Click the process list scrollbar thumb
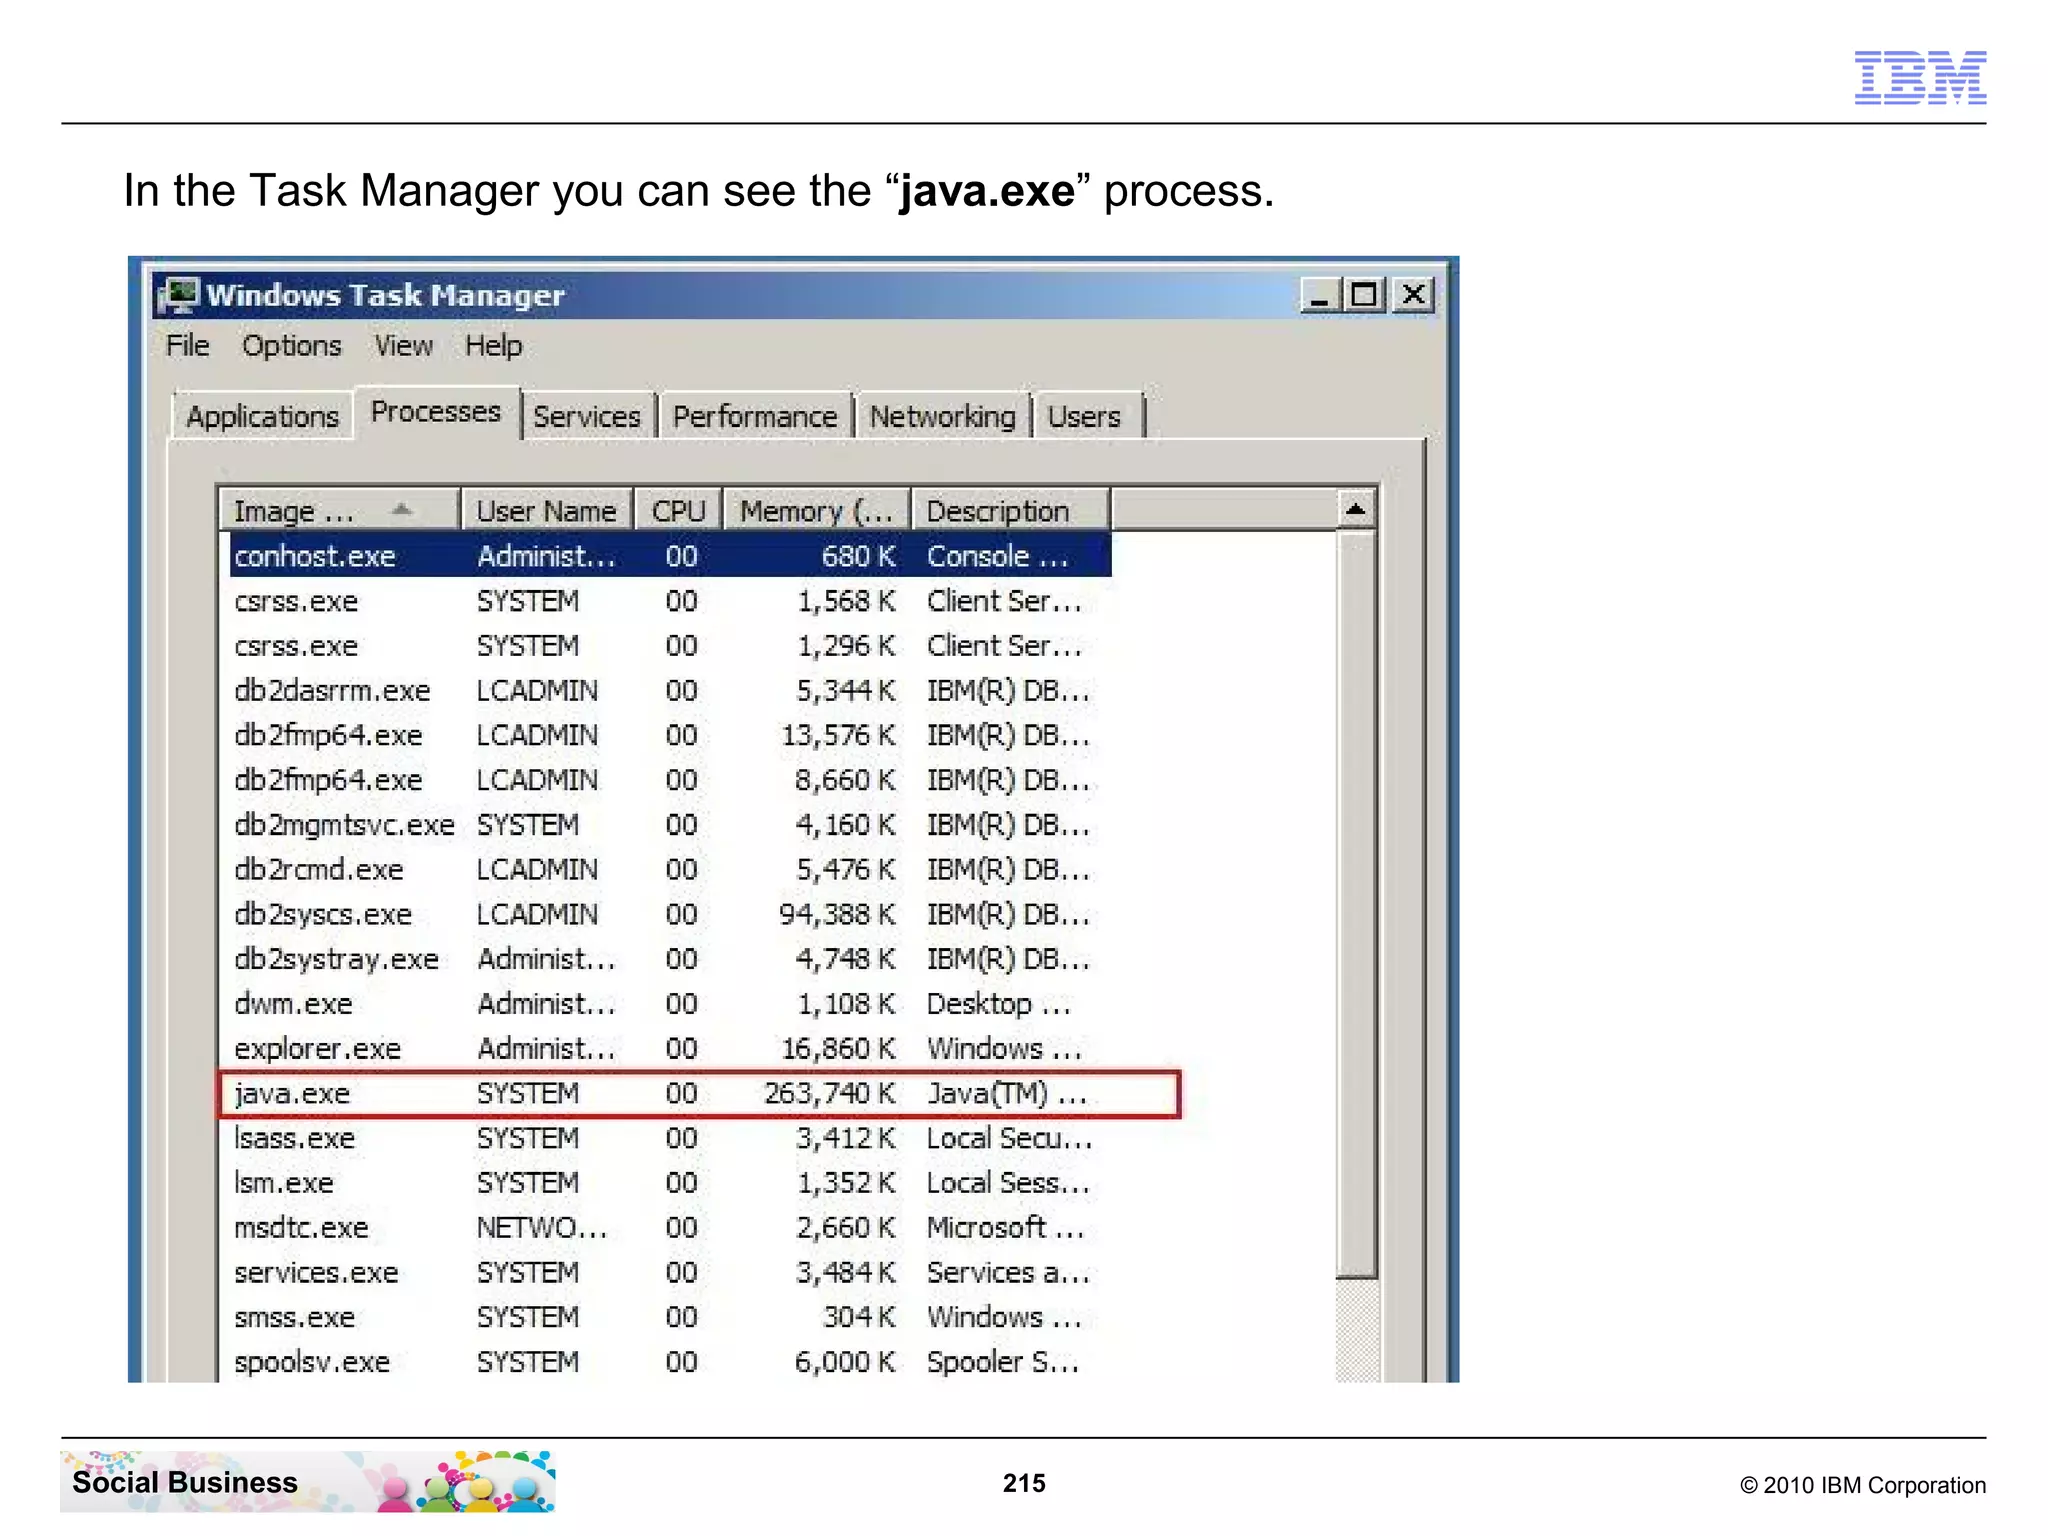Viewport: 2048px width, 1536px height. 1357,904
